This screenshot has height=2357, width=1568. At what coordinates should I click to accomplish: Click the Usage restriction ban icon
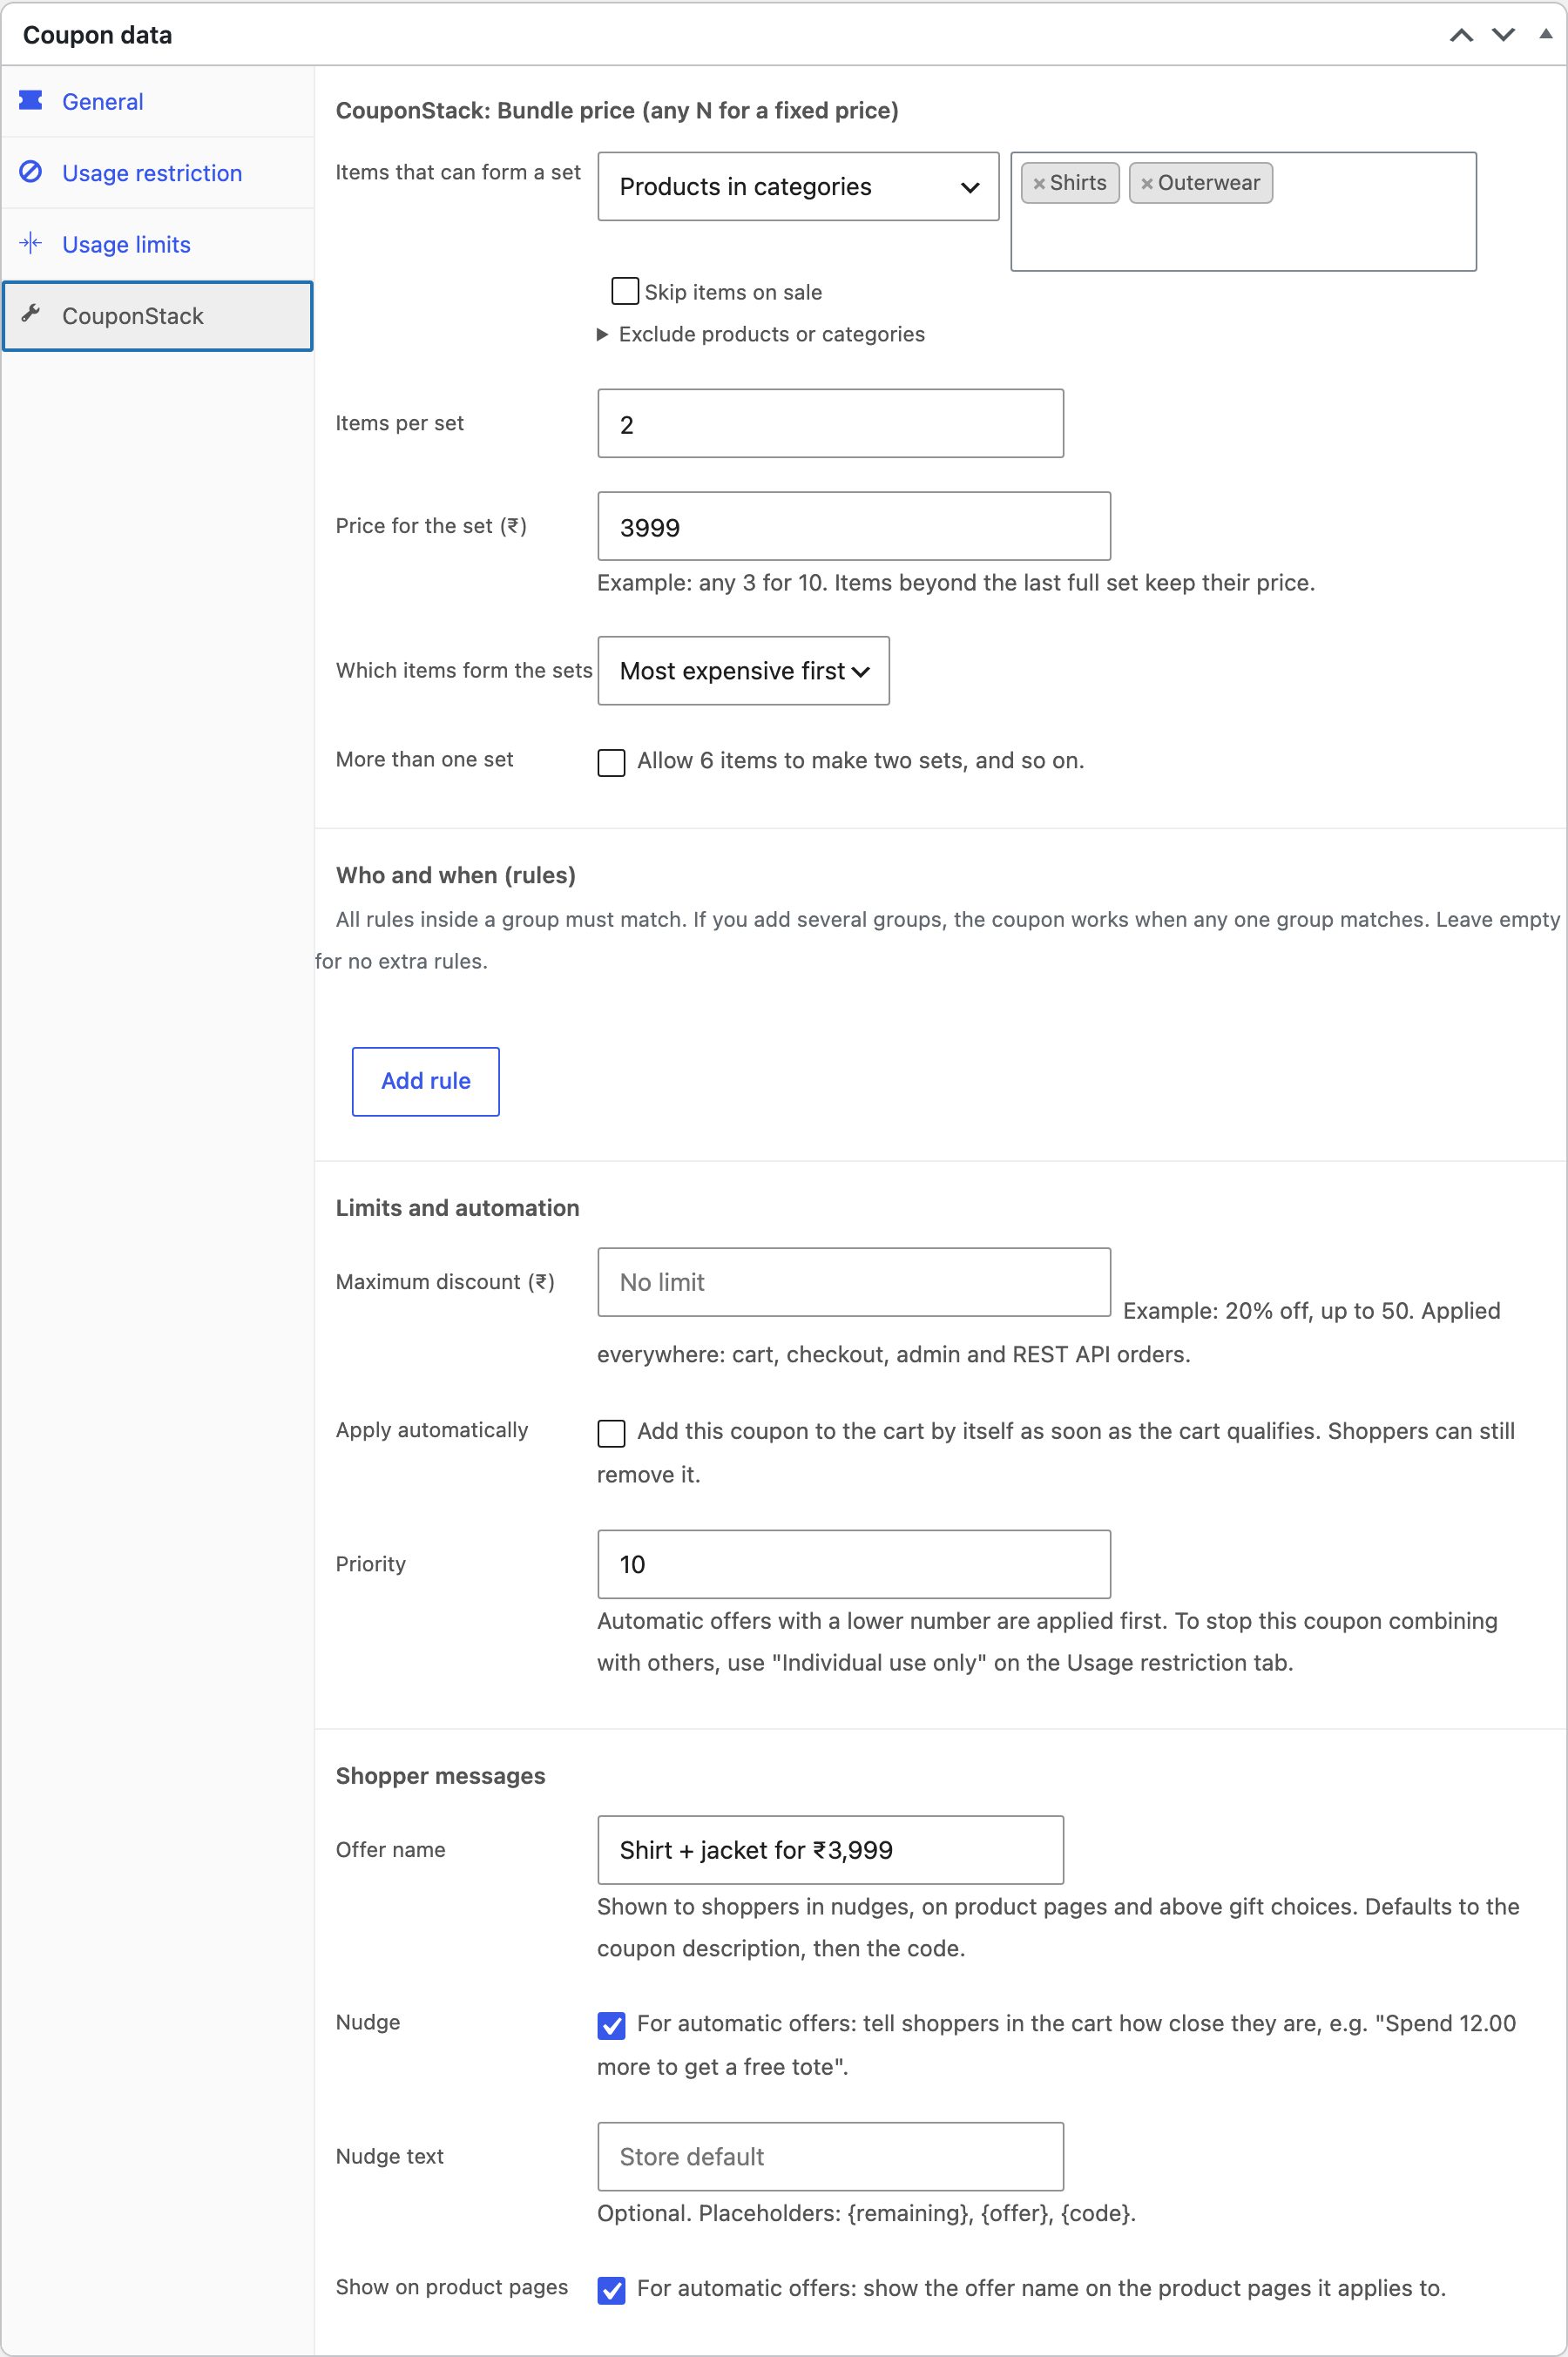coord(31,171)
